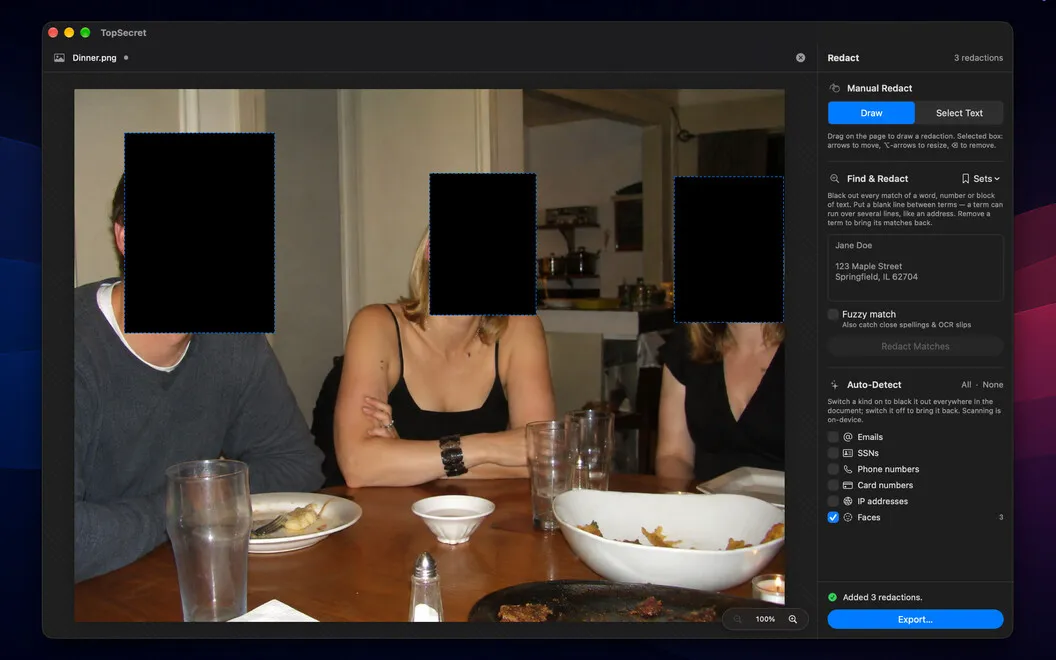Screen dimensions: 1056x660
Task: Click the Sets bookmark icon
Action: point(965,178)
